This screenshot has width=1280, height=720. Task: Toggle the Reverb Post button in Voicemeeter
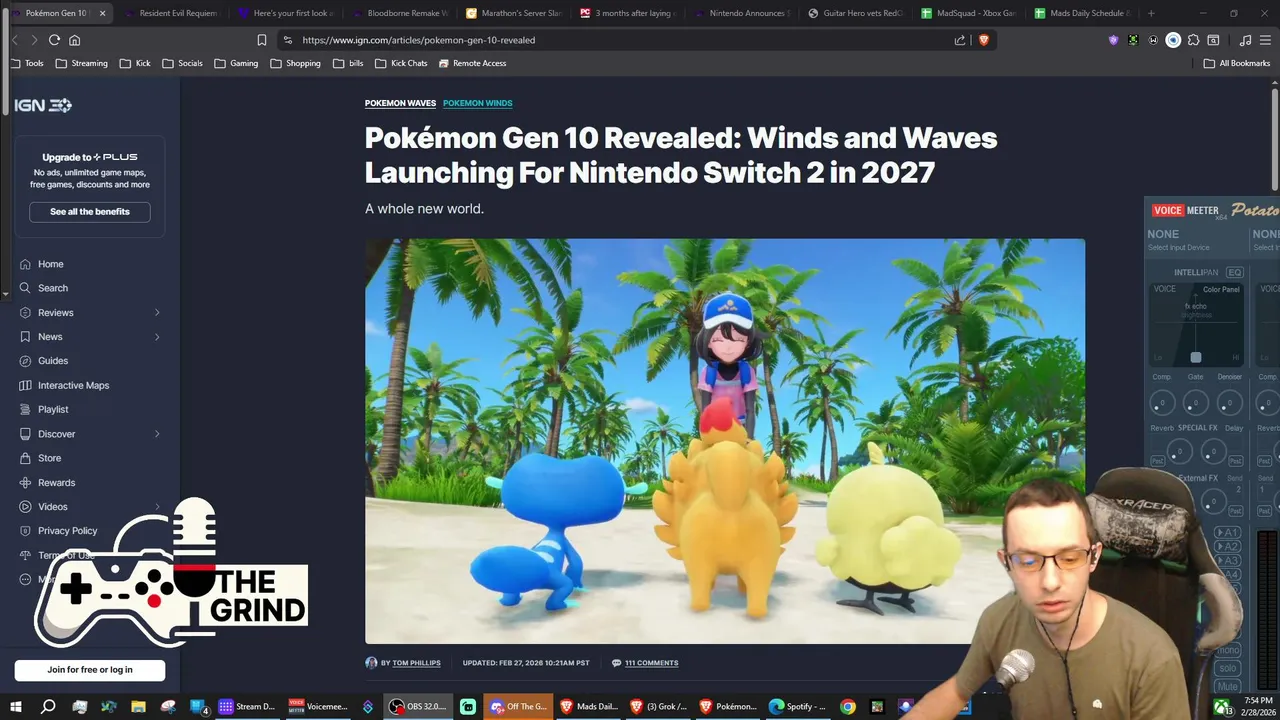[1157, 461]
